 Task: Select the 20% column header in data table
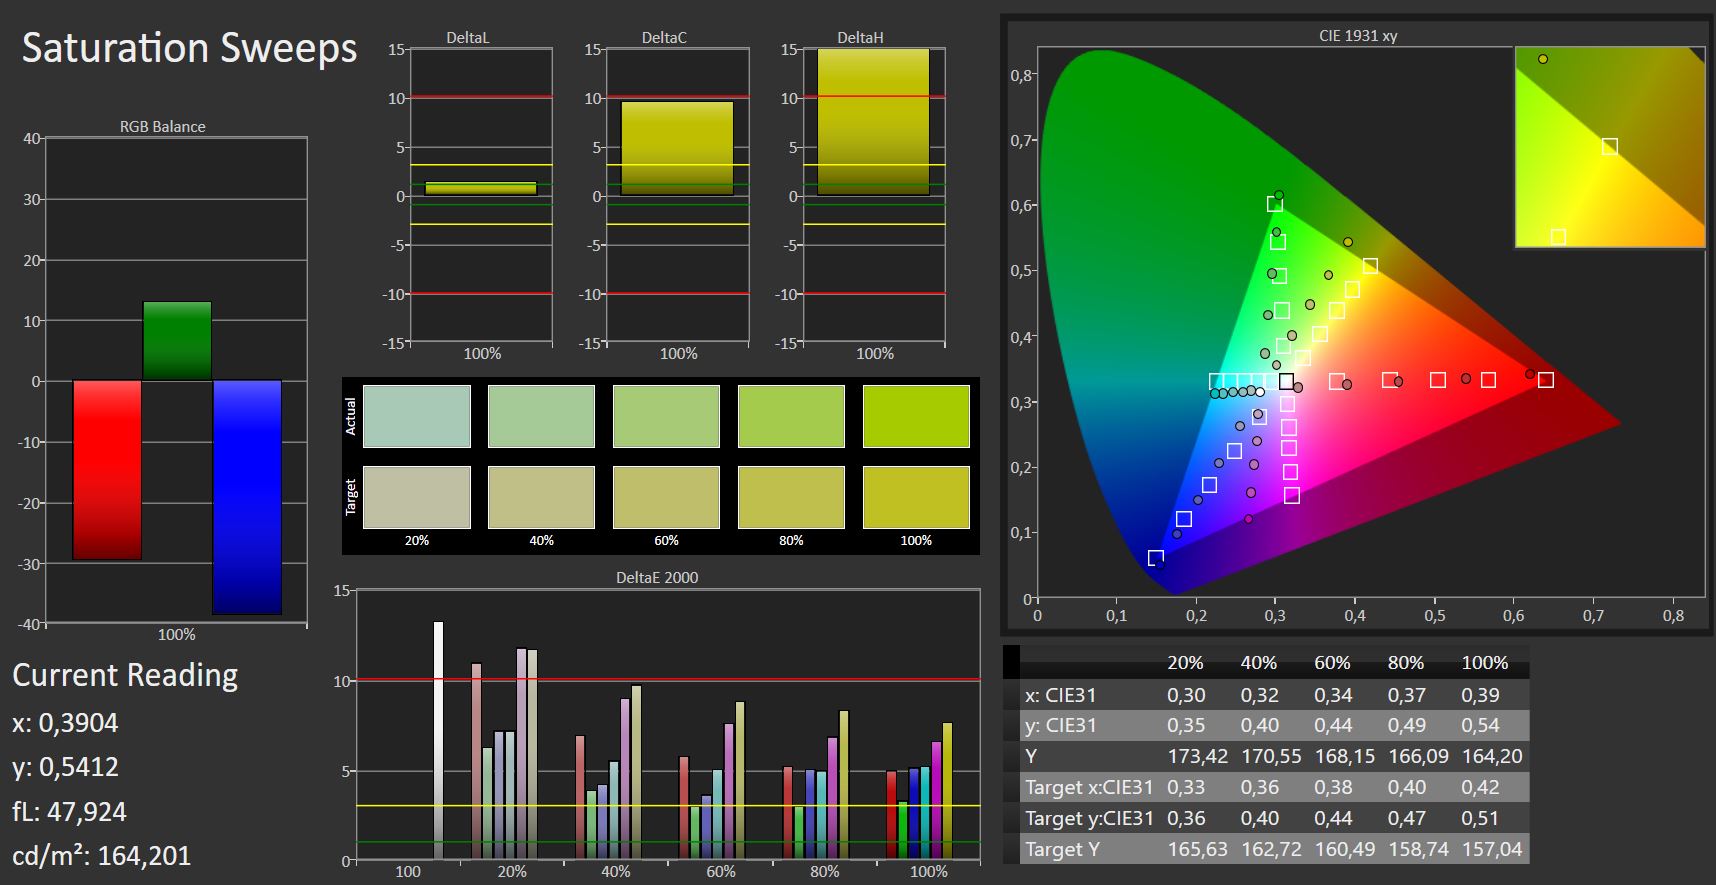click(x=1186, y=663)
